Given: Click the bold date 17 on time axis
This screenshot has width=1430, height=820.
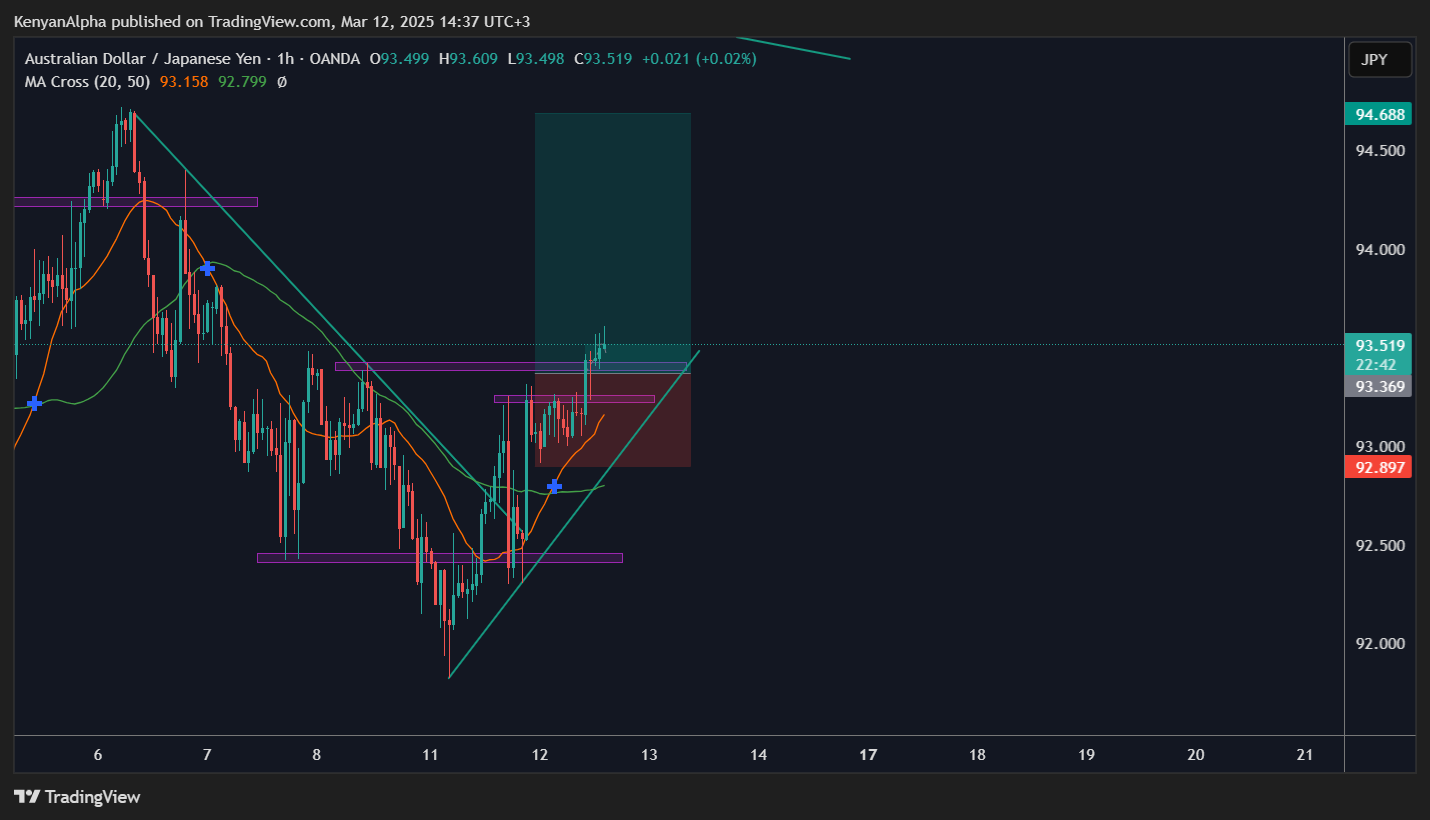Looking at the screenshot, I should click(868, 755).
